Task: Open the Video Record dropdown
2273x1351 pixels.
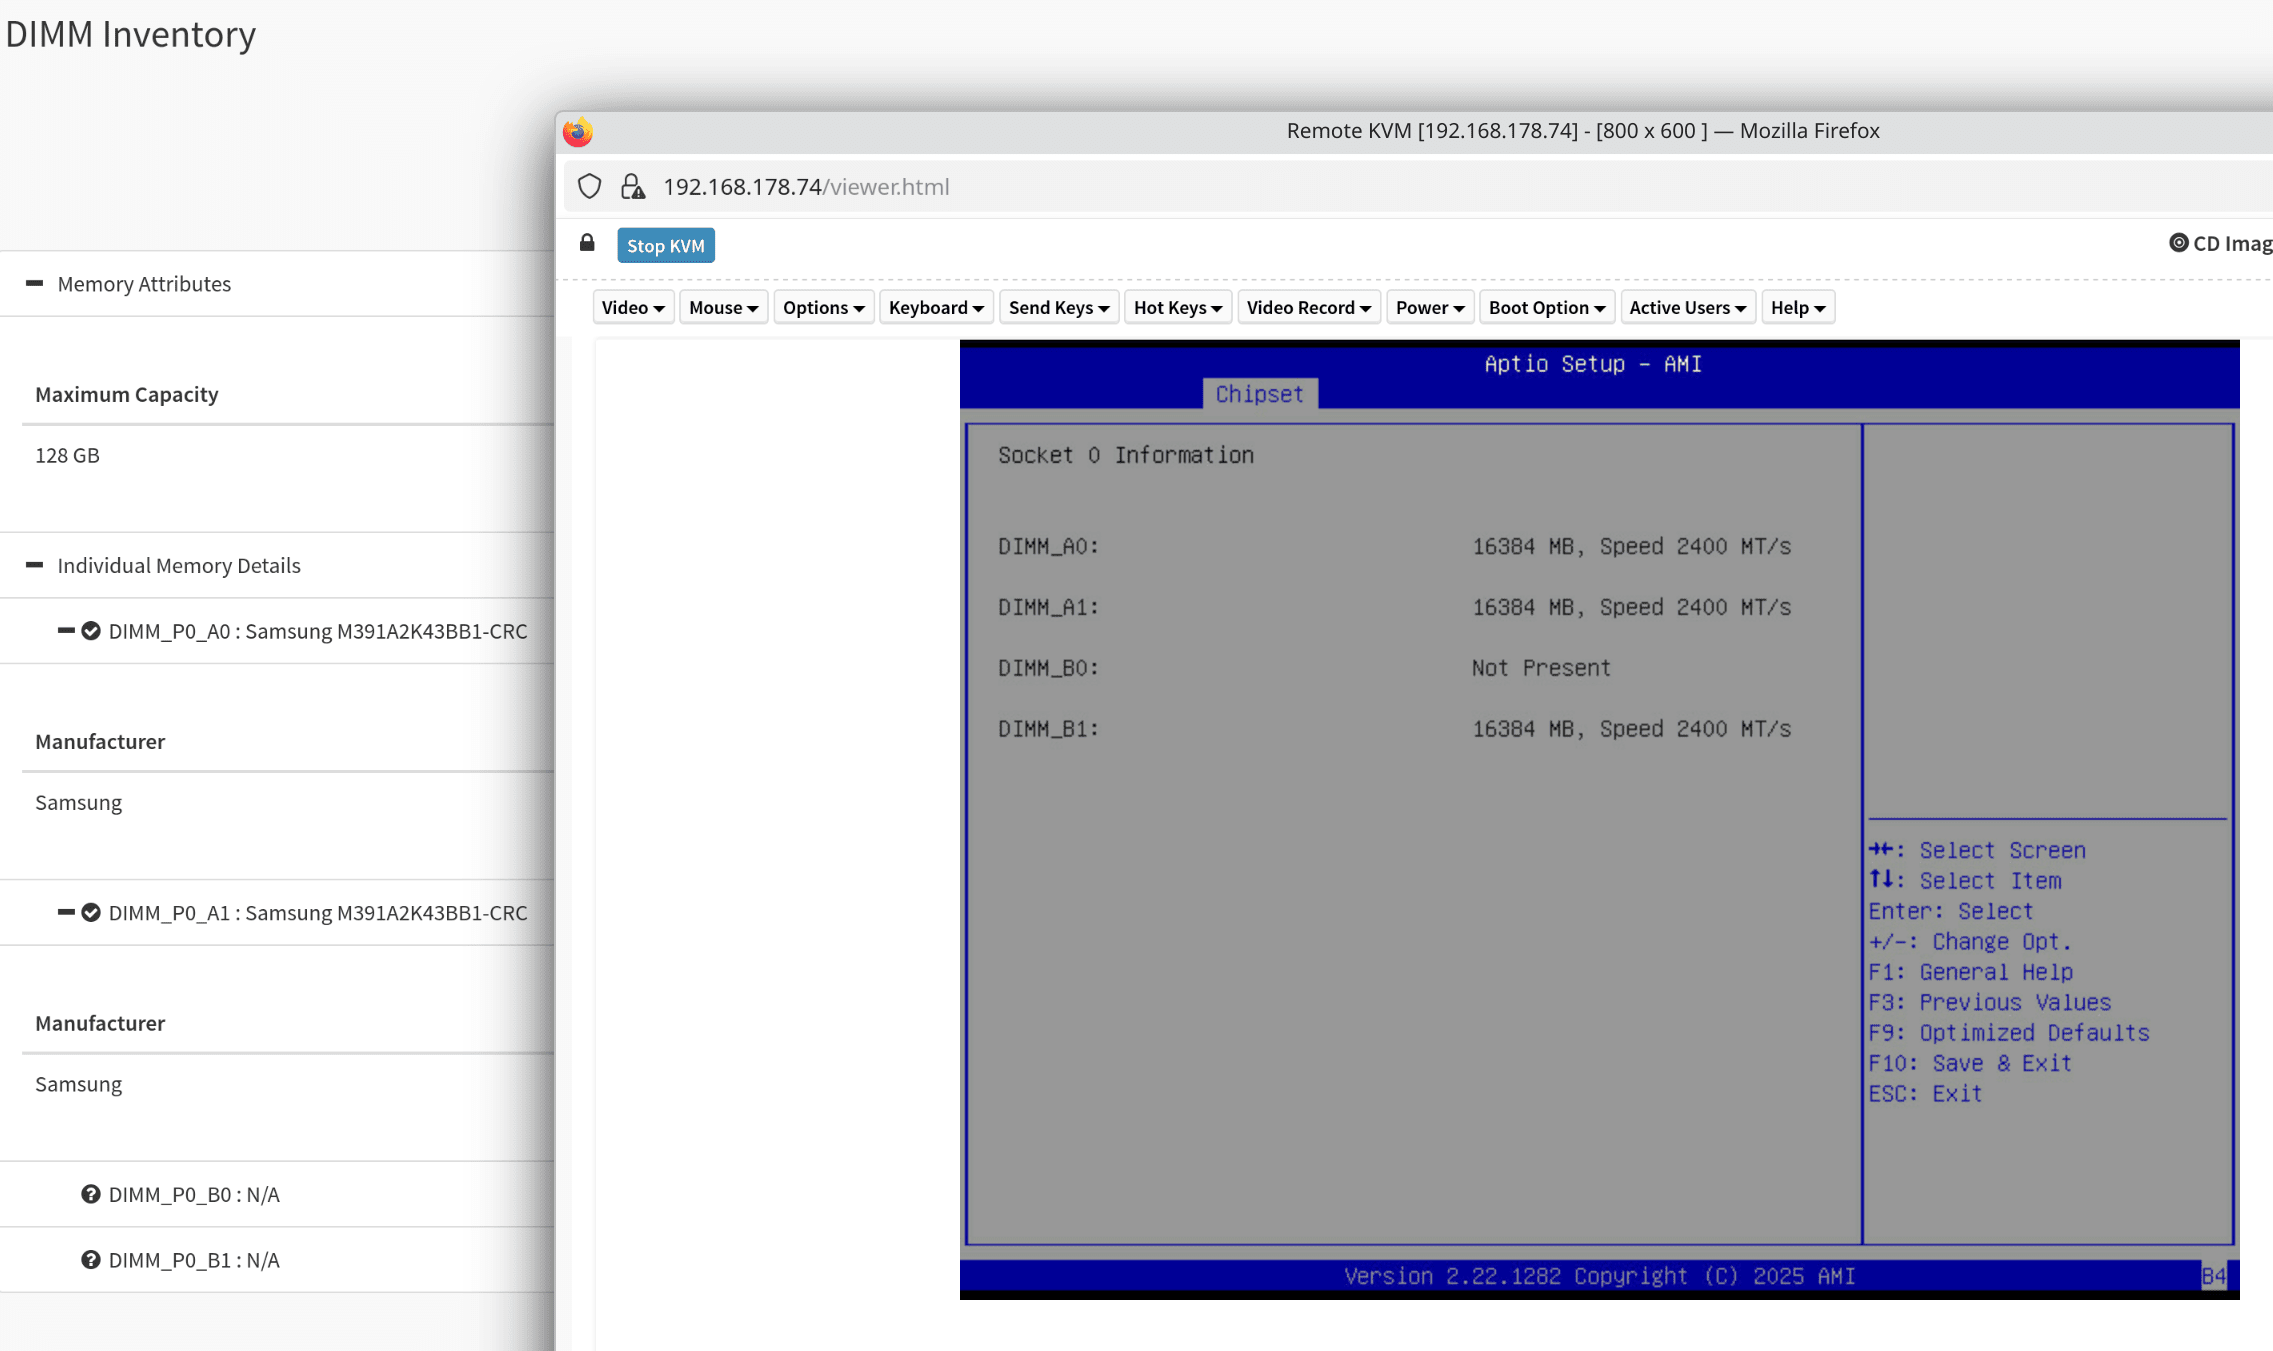Action: coord(1308,308)
